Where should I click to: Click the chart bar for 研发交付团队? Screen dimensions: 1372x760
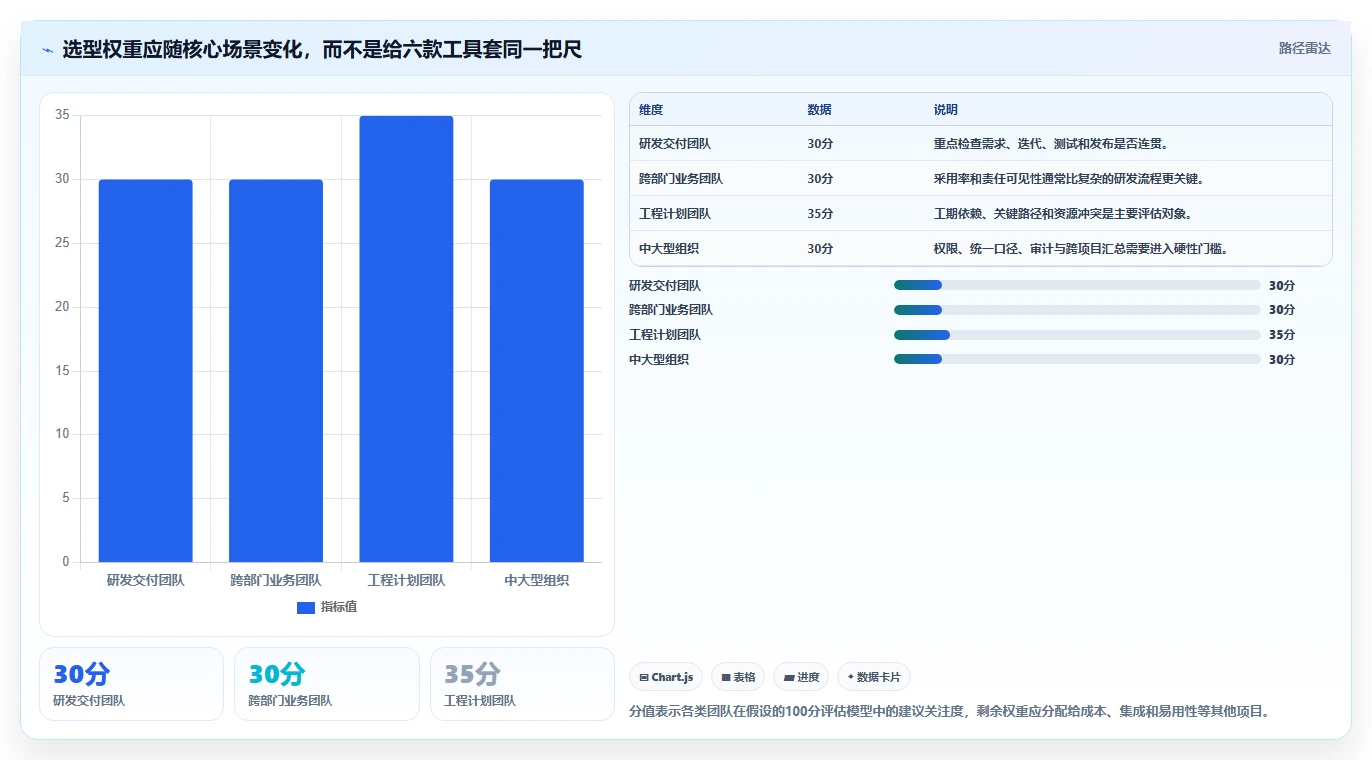click(145, 371)
